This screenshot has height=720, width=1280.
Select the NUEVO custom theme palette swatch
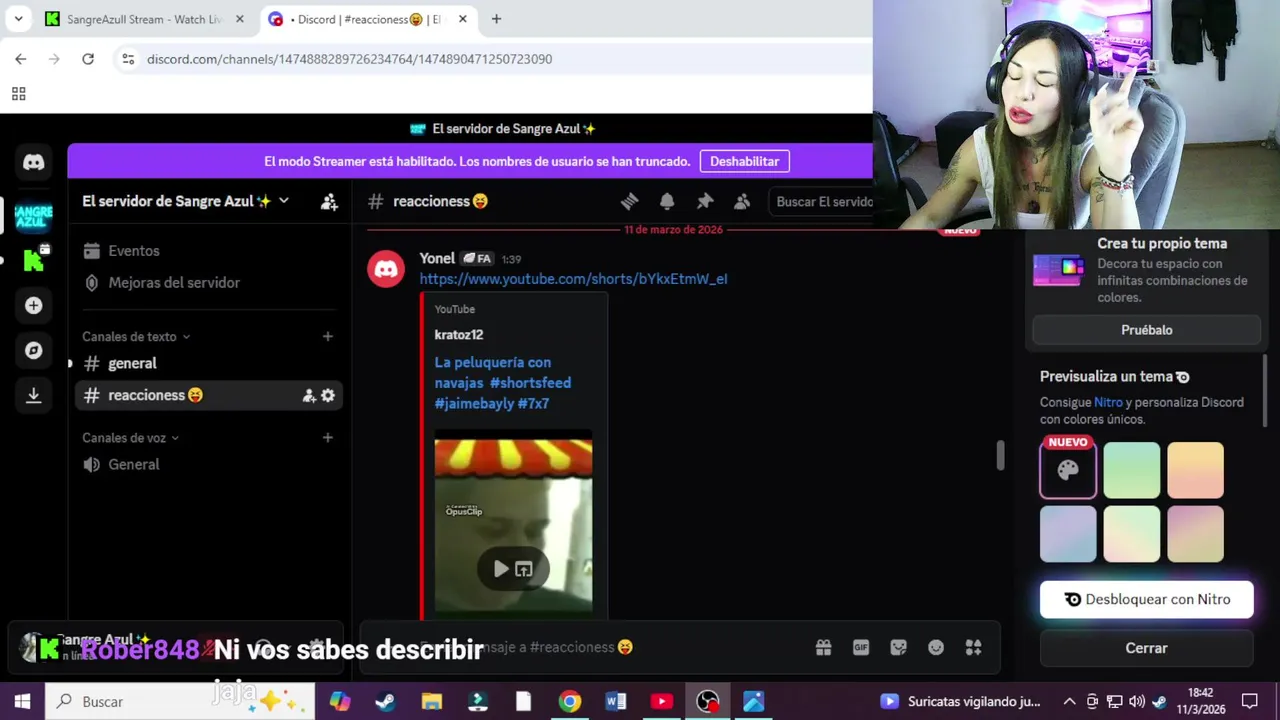[x=1068, y=470]
